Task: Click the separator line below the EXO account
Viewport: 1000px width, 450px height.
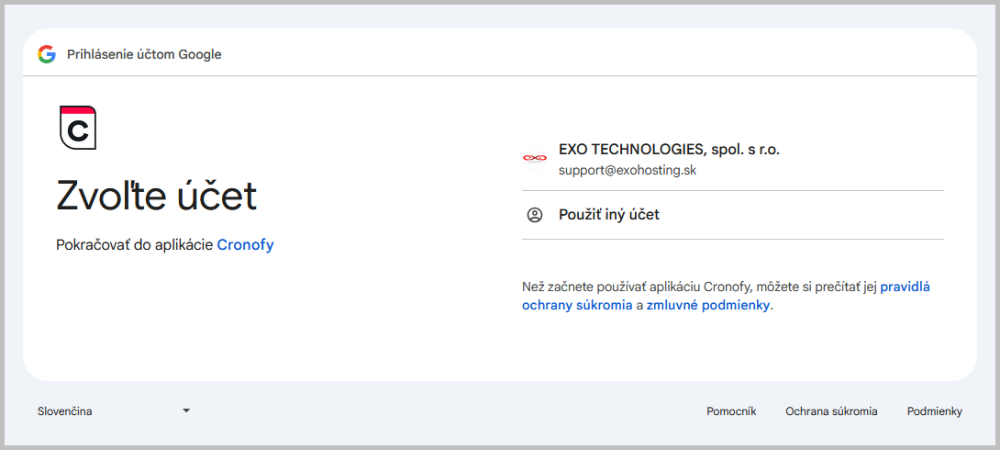Action: click(x=733, y=190)
